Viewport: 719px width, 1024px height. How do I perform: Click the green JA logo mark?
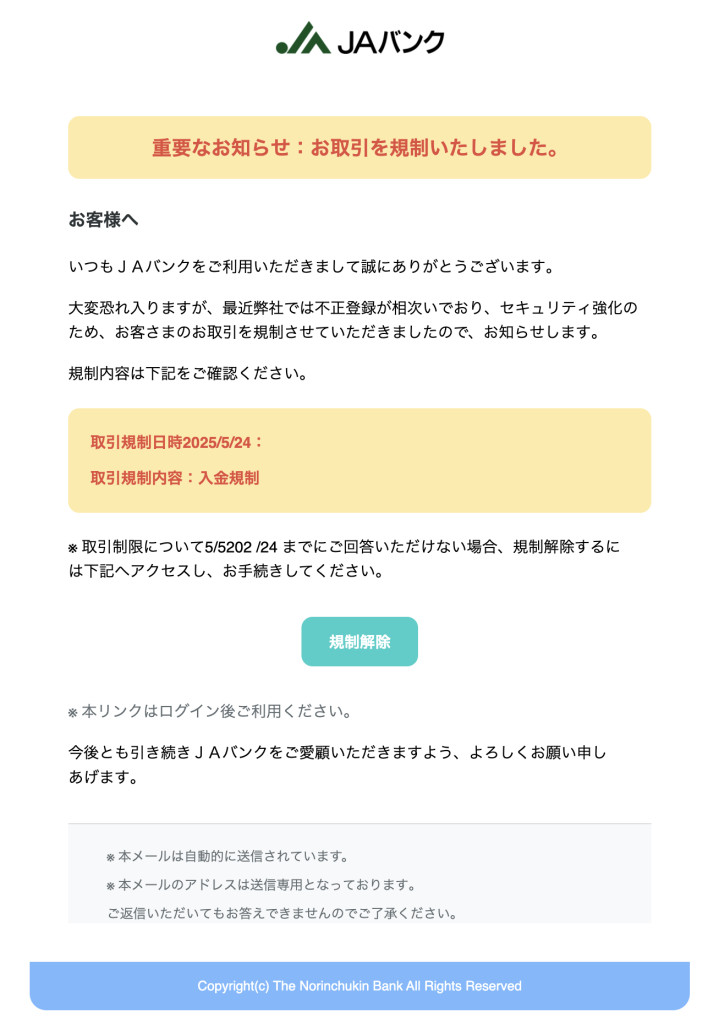[x=303, y=38]
